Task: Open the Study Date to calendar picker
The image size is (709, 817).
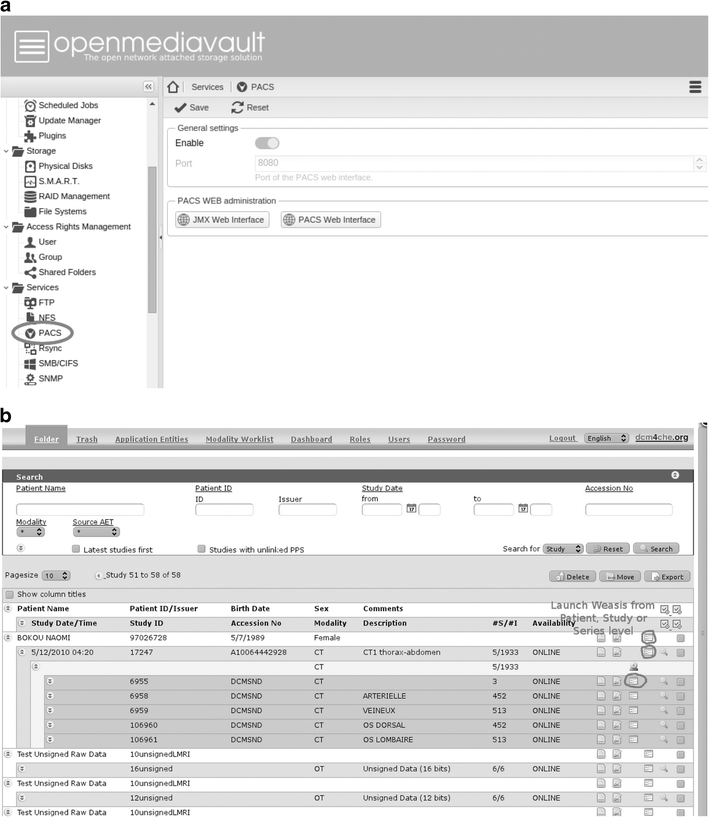Action: tap(523, 508)
